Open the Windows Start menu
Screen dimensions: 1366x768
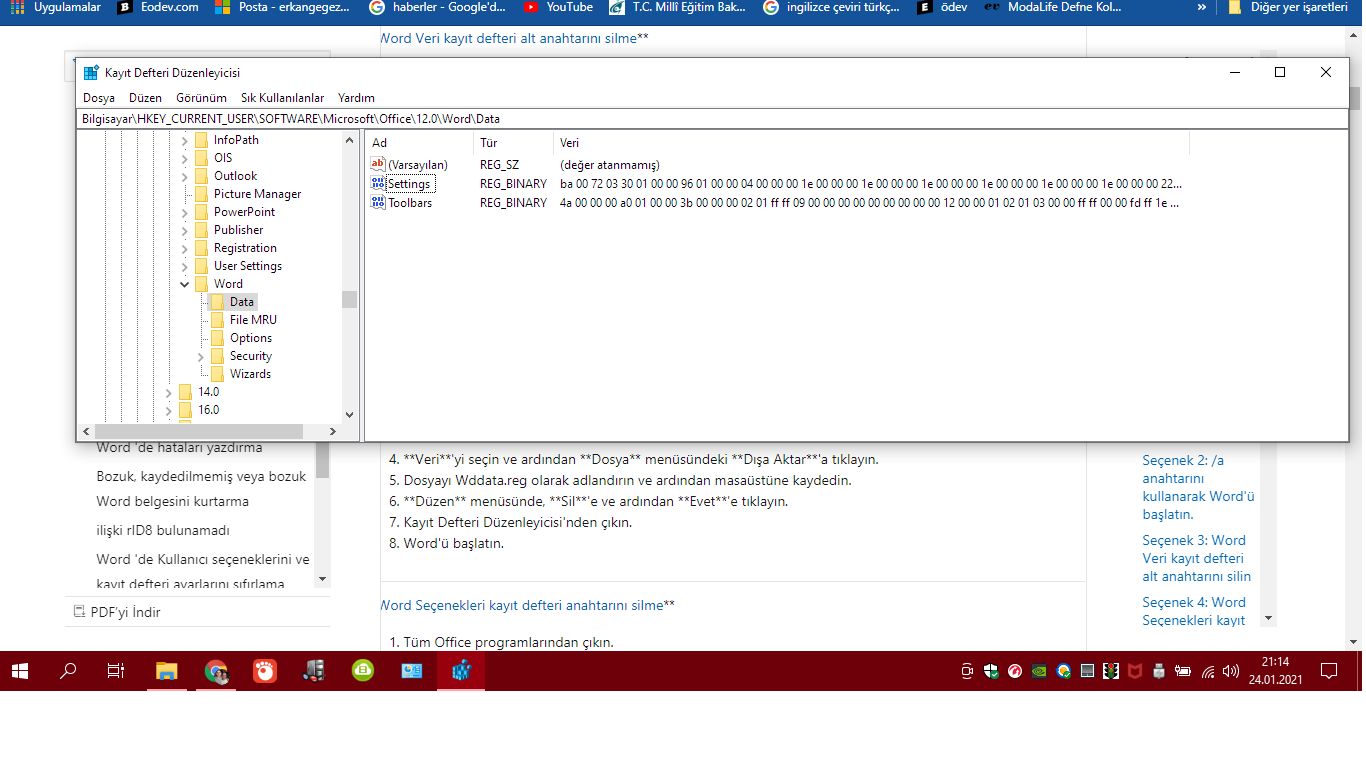20,671
